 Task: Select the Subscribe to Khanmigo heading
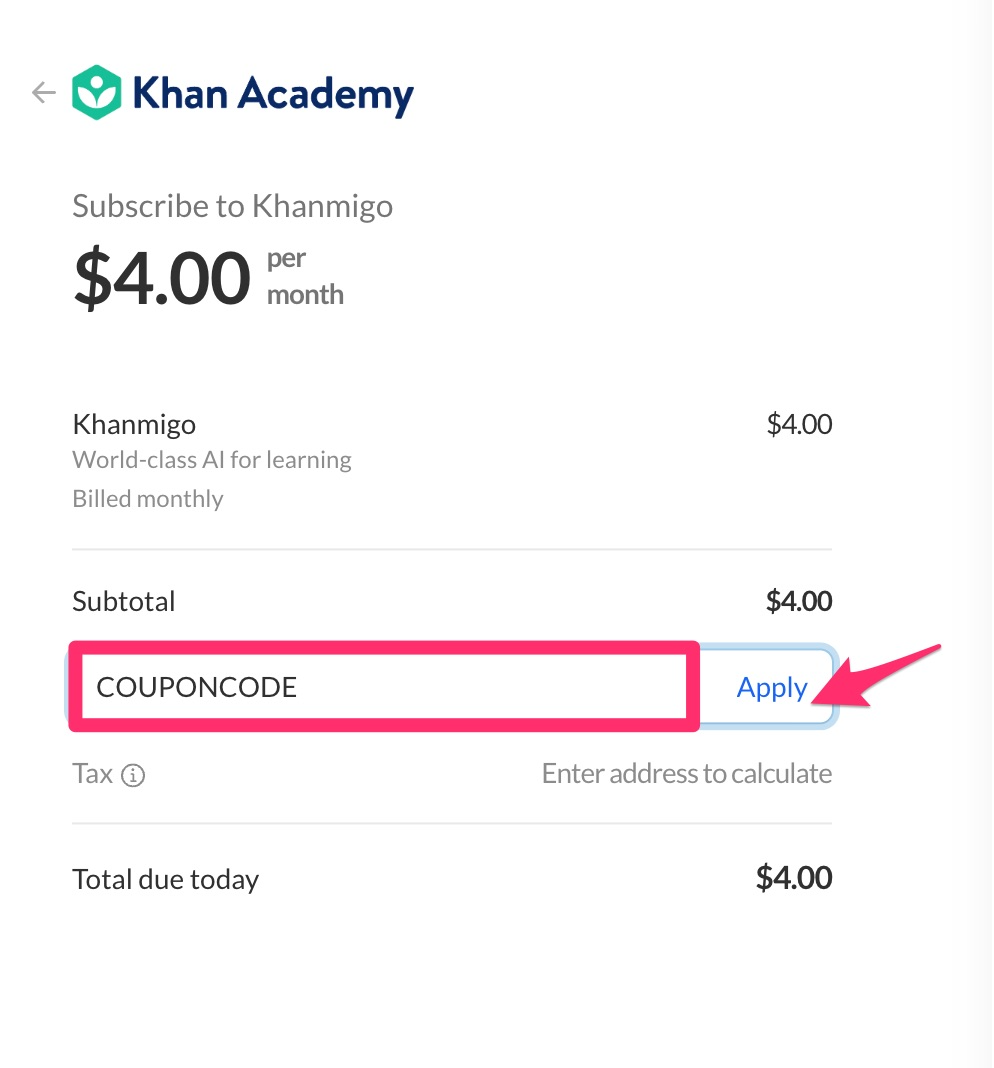click(233, 206)
